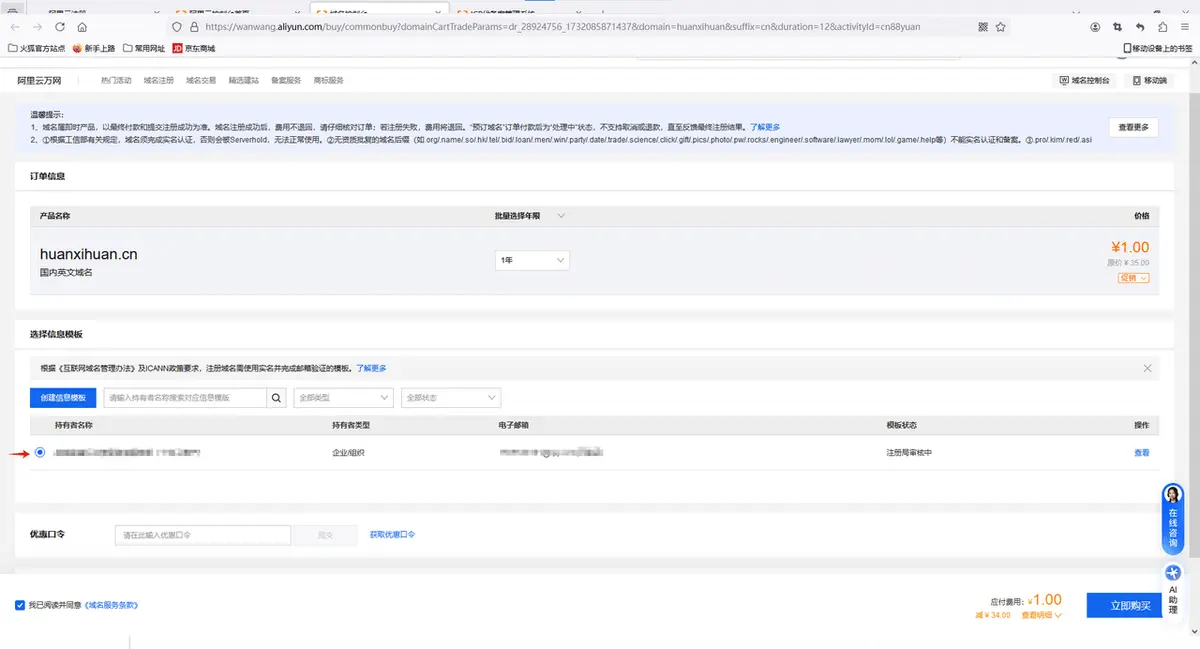
Task: Click the site security padlock icon
Action: 193,27
